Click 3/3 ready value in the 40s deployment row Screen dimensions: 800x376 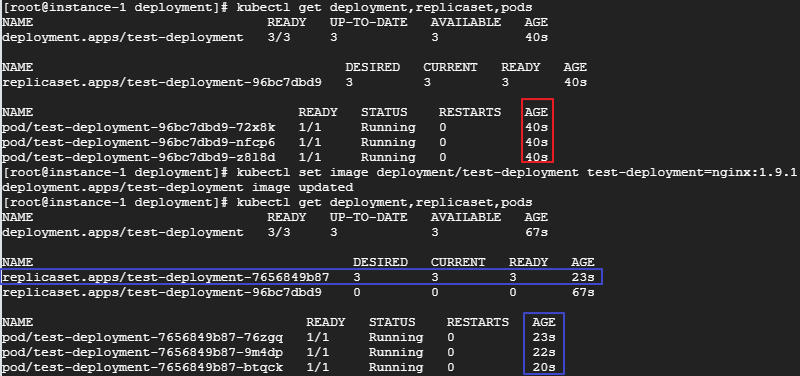pos(279,37)
